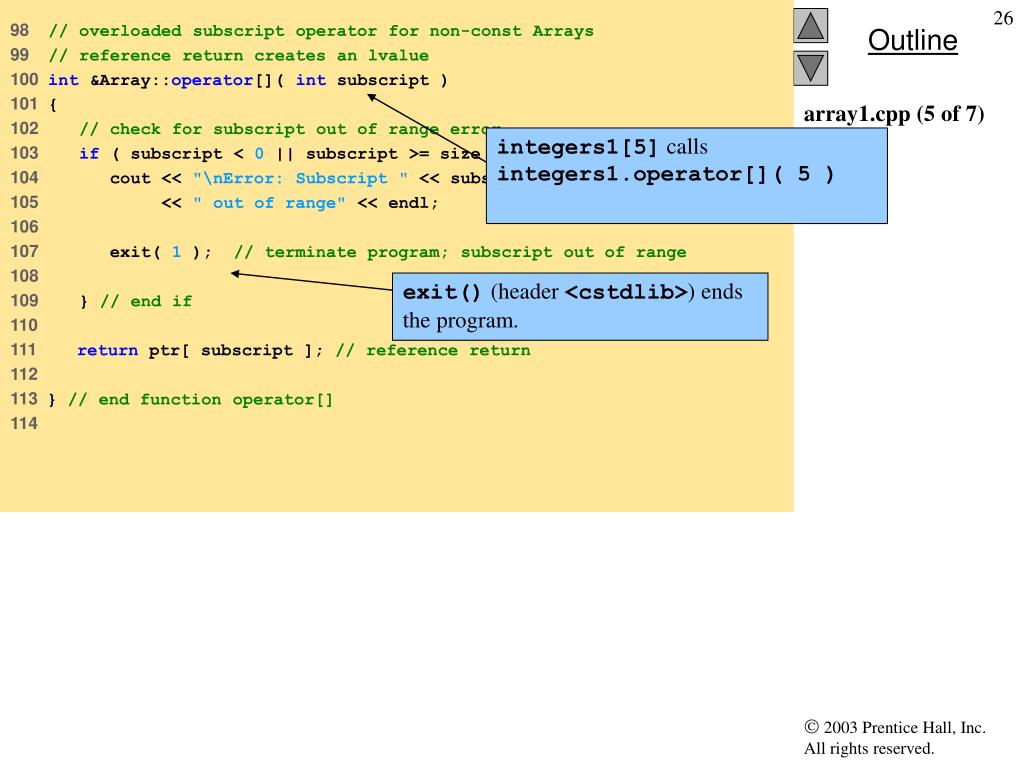Click the 'exit( 1 );' statement
1024x768 pixels.
pos(161,252)
